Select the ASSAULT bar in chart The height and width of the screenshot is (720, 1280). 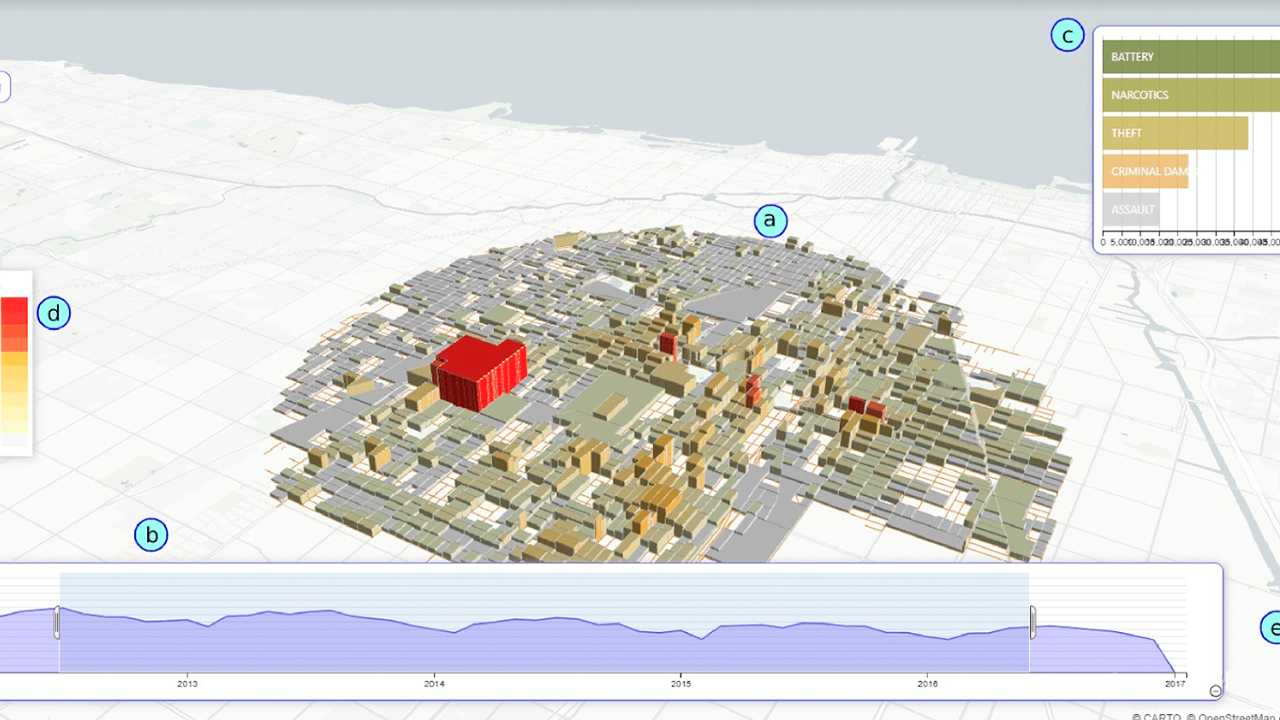point(1130,209)
